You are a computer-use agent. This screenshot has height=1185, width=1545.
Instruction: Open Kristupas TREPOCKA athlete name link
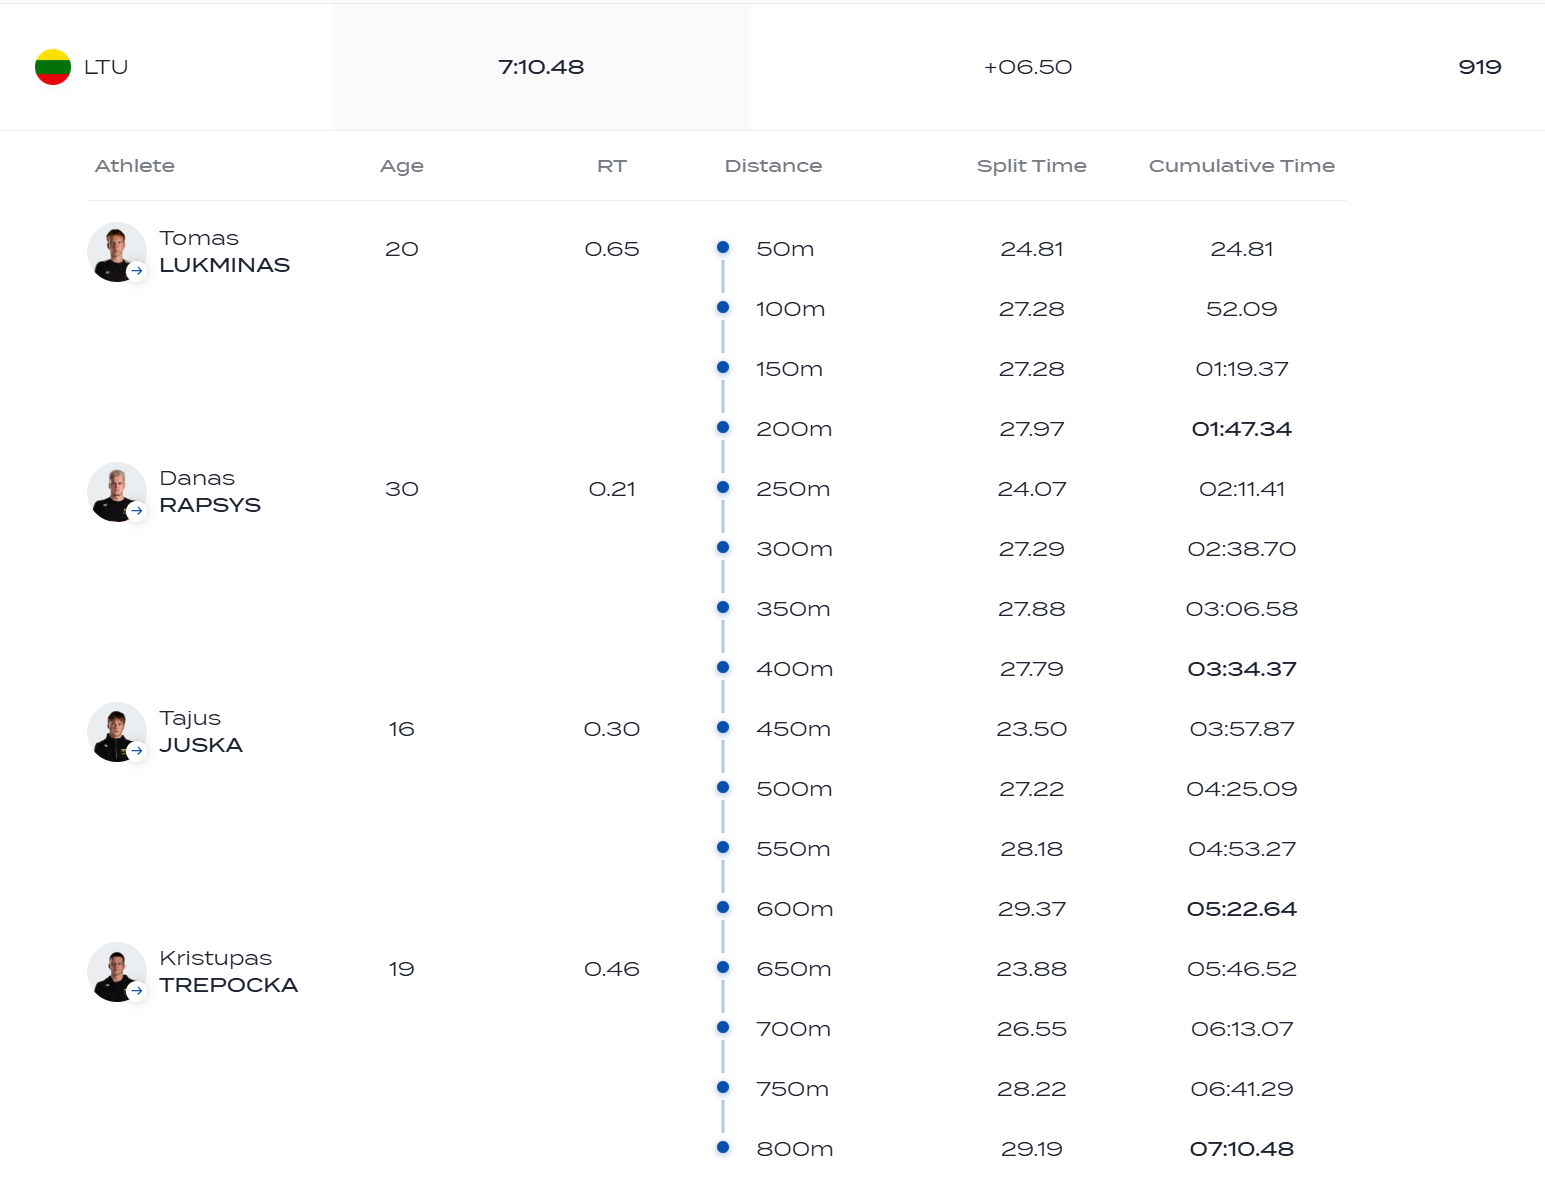coord(229,971)
